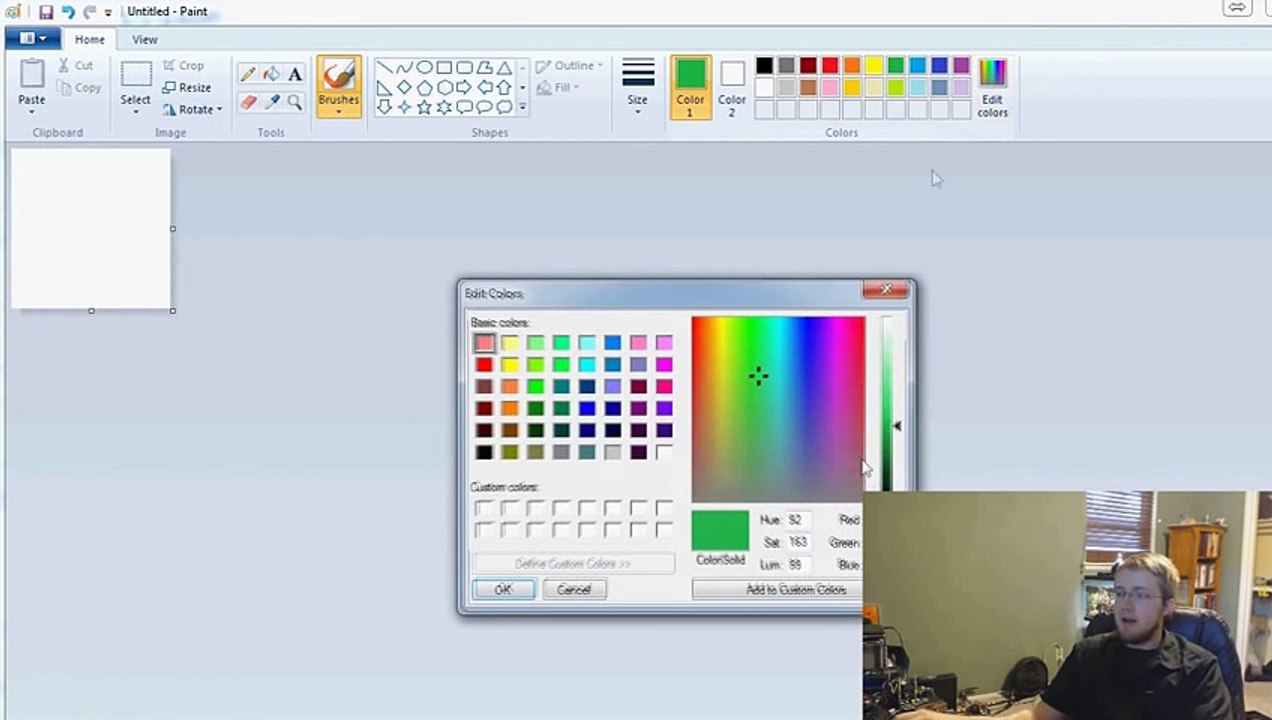Undo the last action in the title bar
The width and height of the screenshot is (1272, 720).
68,12
